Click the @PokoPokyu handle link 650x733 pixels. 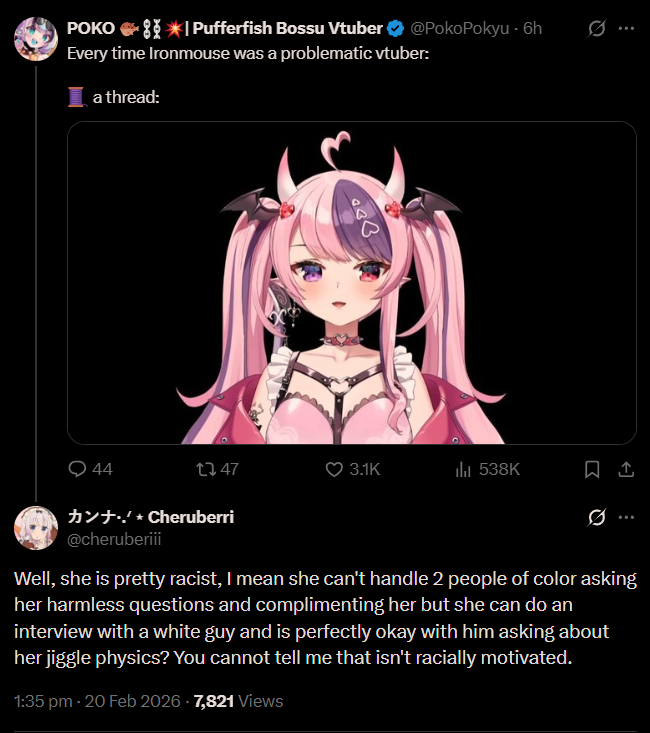(x=460, y=28)
